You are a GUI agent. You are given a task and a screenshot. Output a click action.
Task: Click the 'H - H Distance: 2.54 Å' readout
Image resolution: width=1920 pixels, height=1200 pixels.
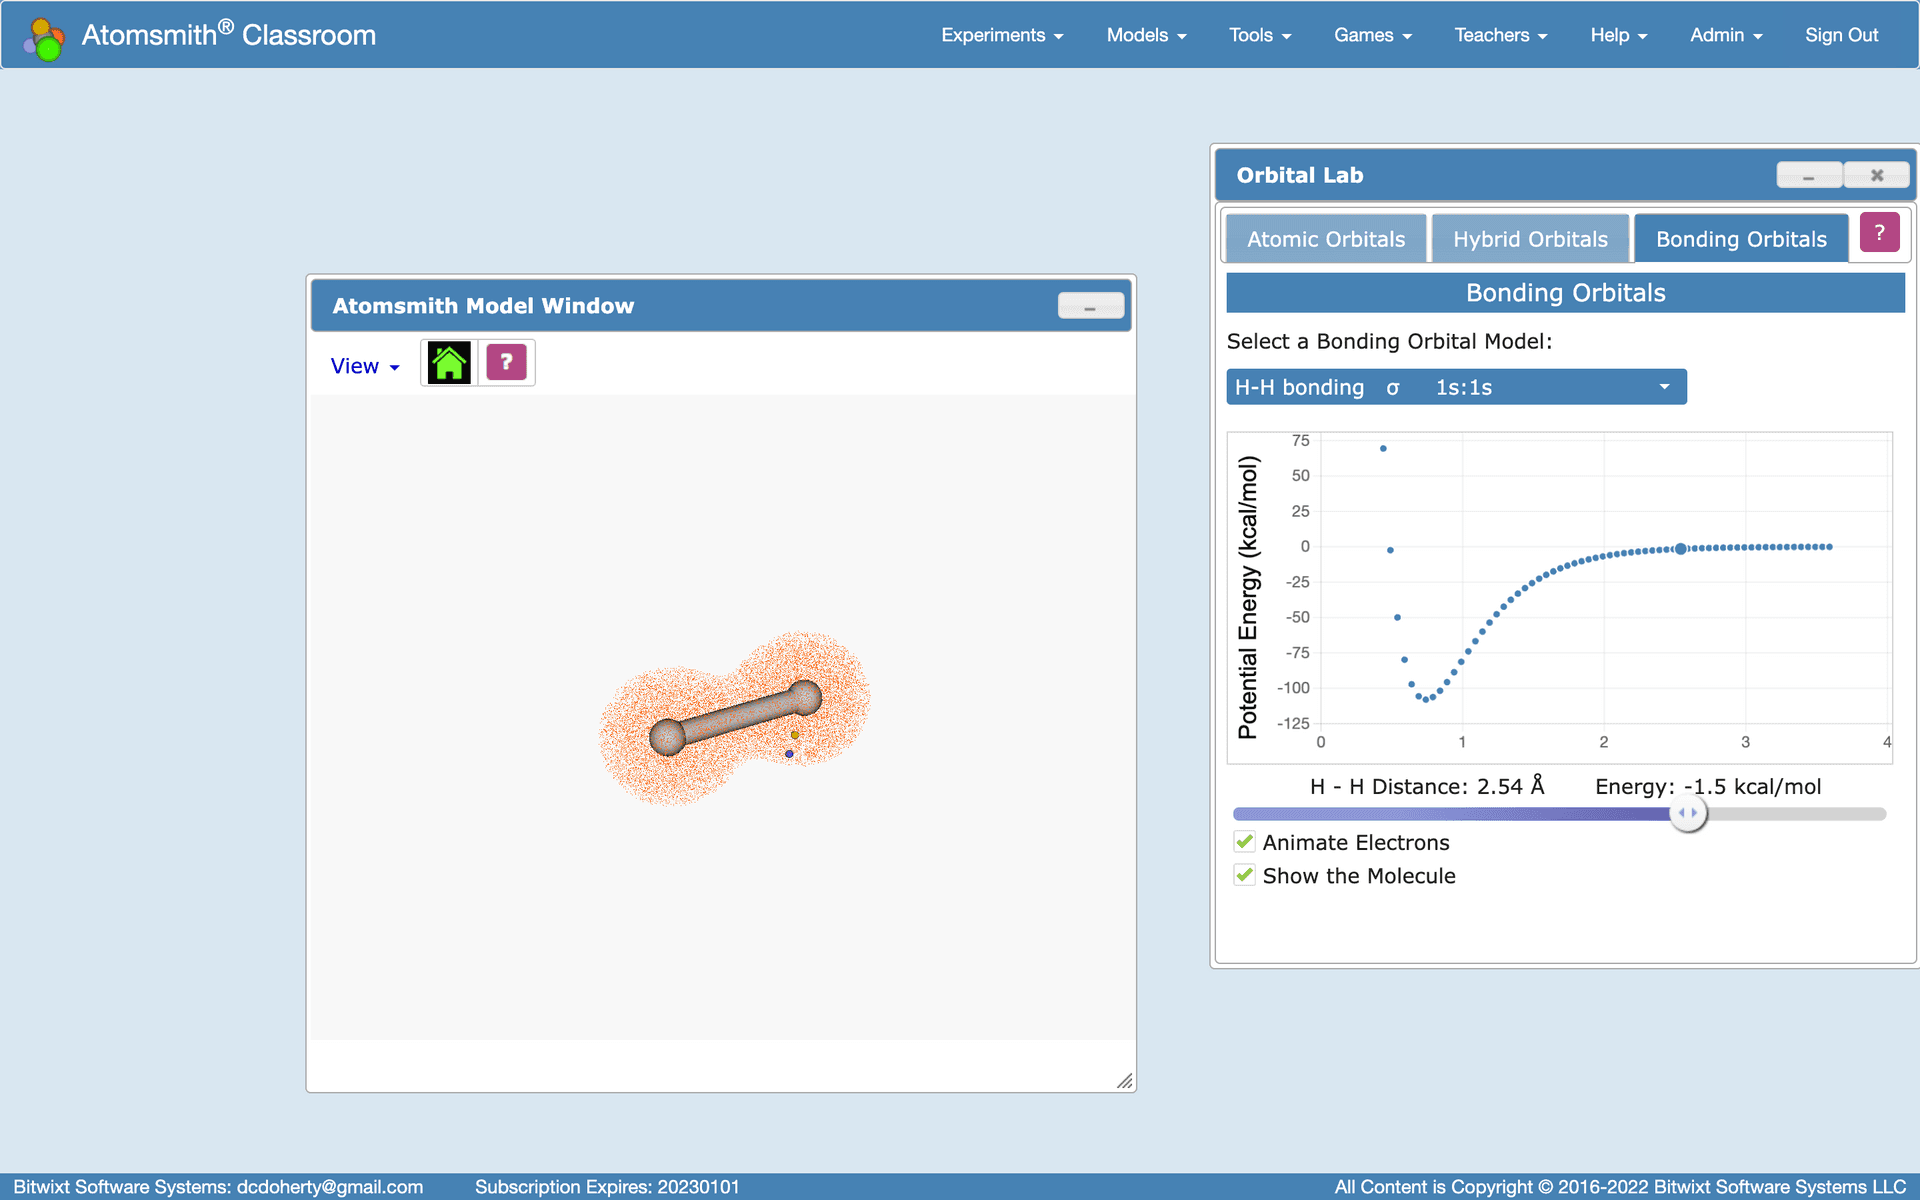1427,786
